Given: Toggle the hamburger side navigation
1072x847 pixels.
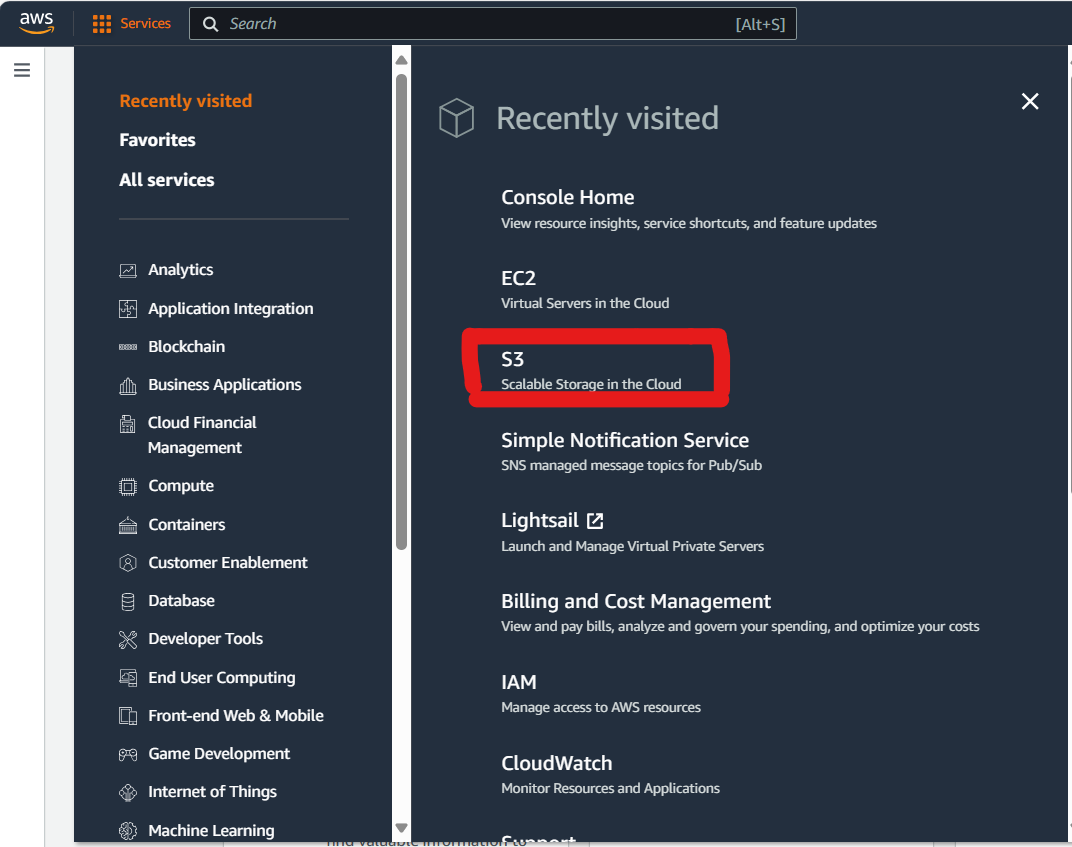Looking at the screenshot, I should [22, 70].
